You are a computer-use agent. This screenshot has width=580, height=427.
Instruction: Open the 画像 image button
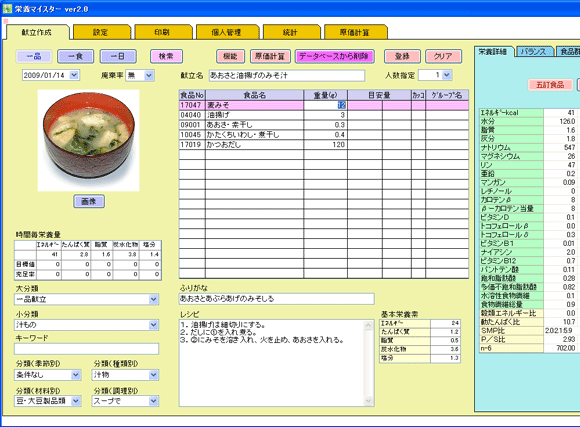89,201
